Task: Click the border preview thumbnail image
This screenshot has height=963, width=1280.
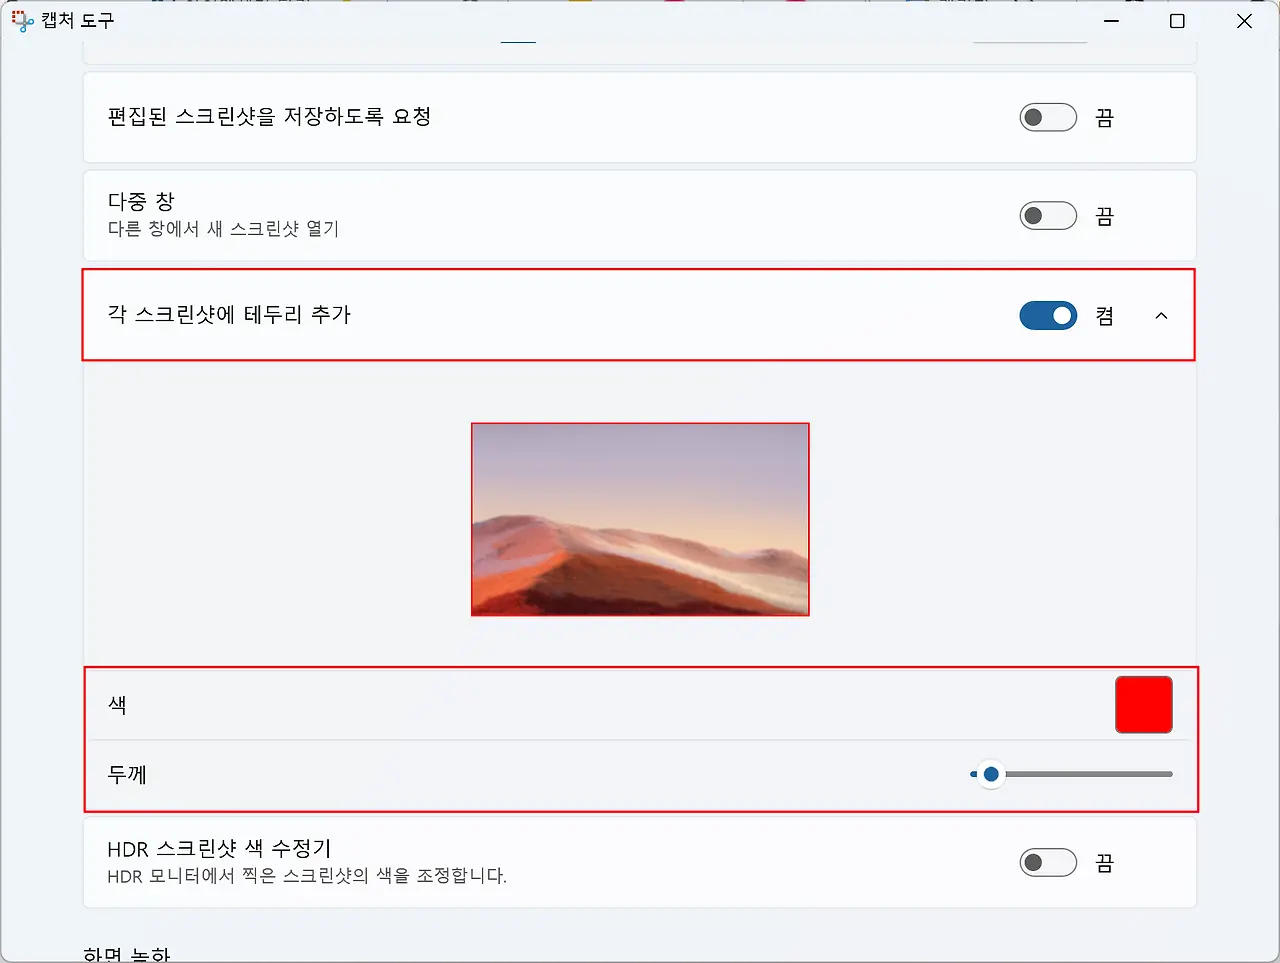Action: [640, 518]
